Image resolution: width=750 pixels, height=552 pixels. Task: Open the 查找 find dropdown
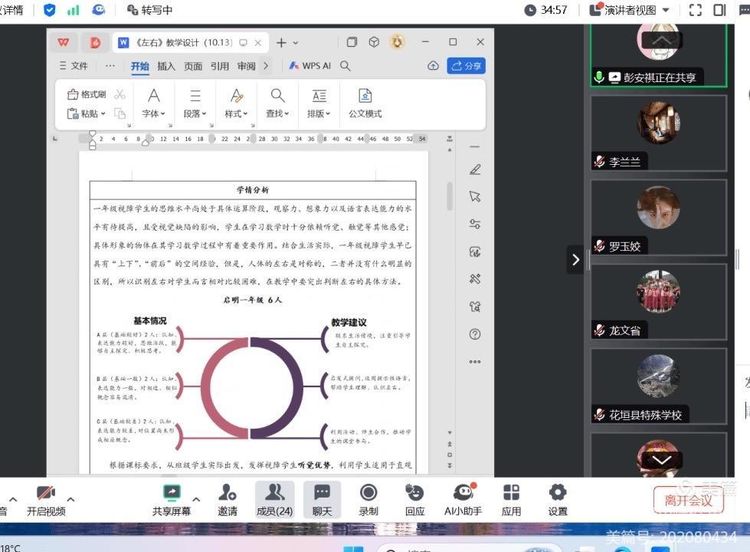pyautogui.click(x=277, y=103)
